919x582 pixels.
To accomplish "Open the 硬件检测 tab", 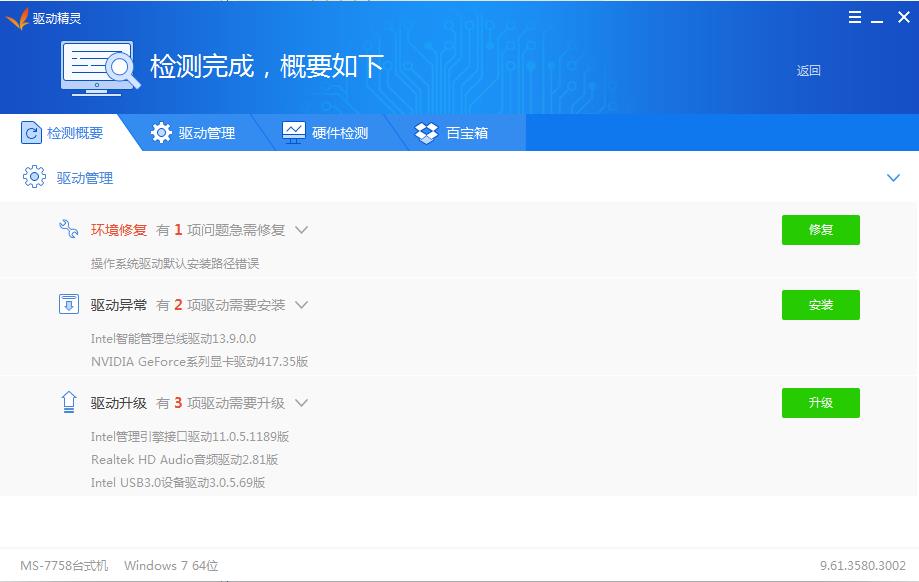I will 326,133.
